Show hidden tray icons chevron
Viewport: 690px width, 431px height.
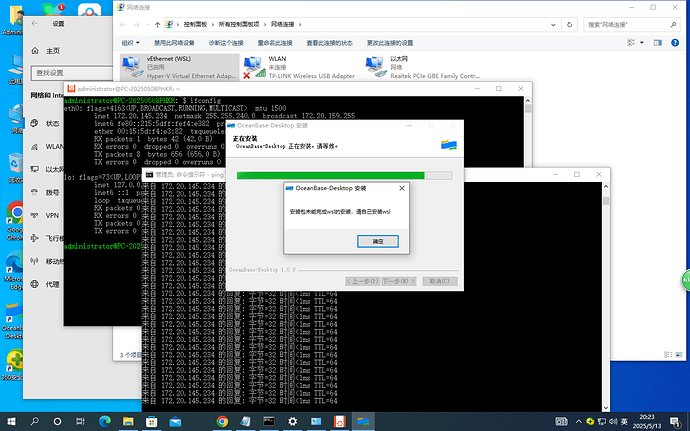pyautogui.click(x=578, y=422)
